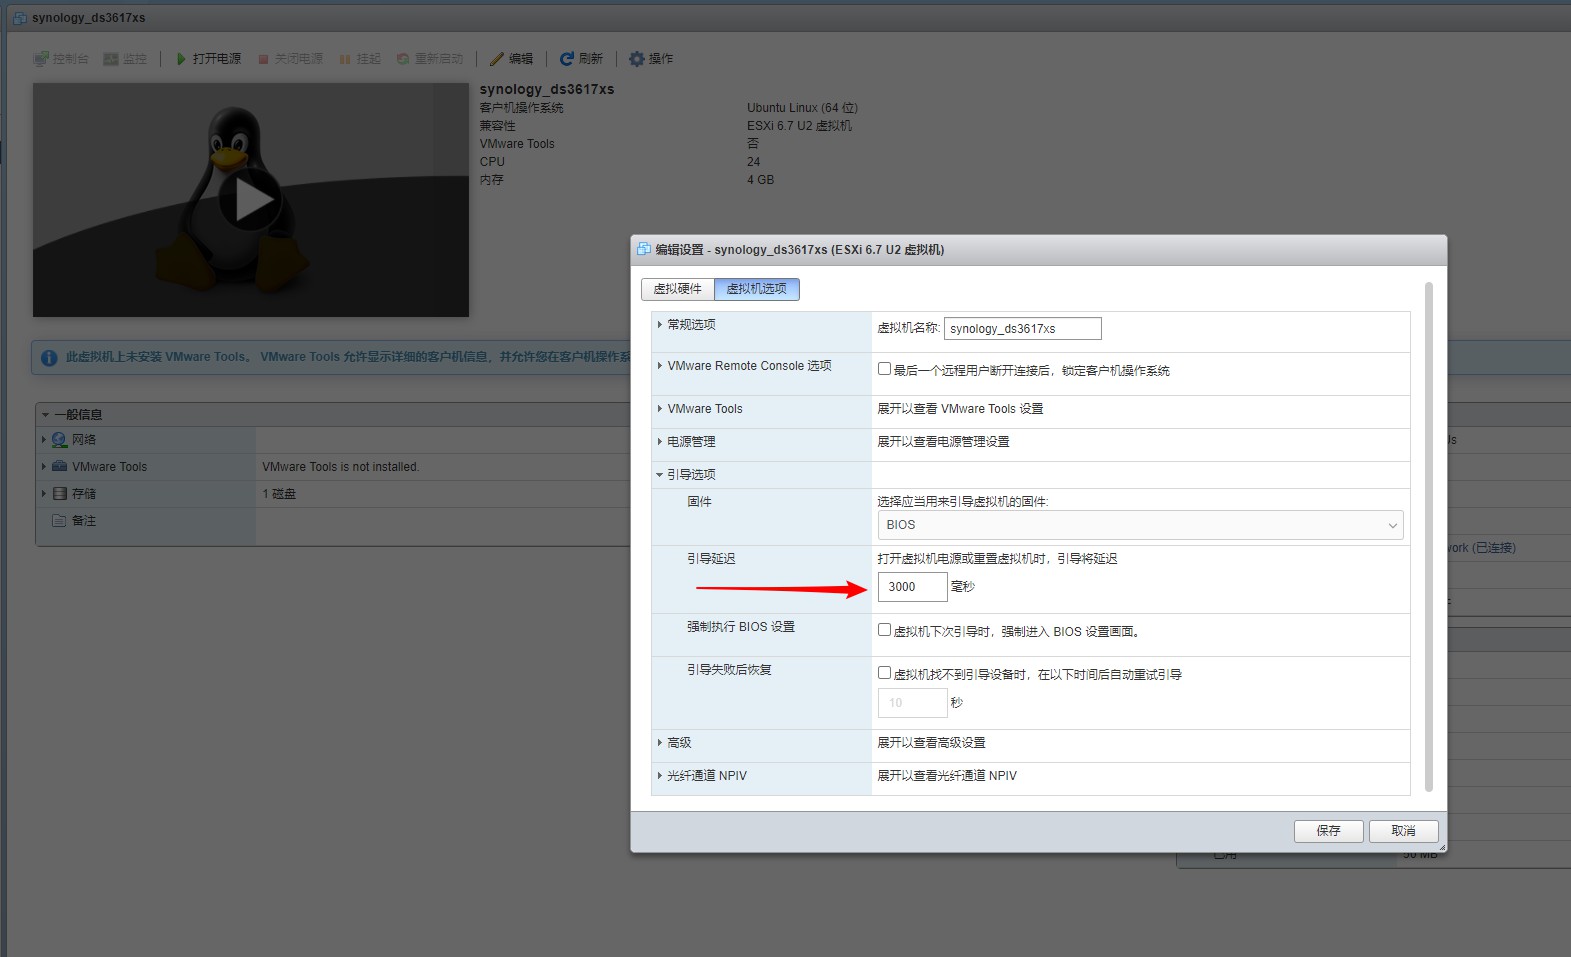This screenshot has width=1571, height=957.
Task: Click the Edit (编辑) pencil icon
Action: [x=496, y=59]
